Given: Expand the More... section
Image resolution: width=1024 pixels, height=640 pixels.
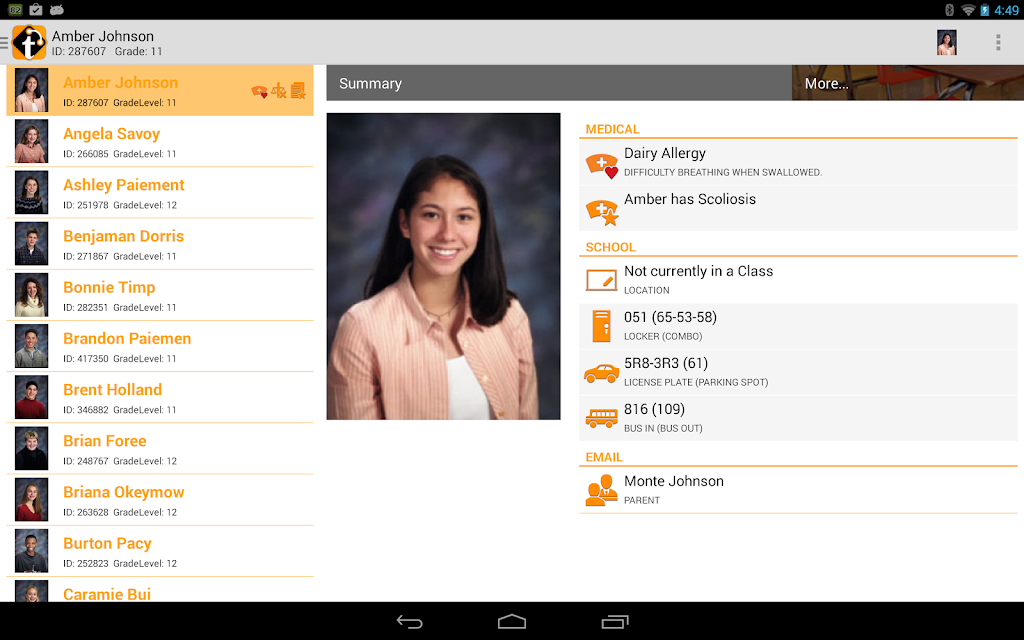Looking at the screenshot, I should tap(908, 83).
